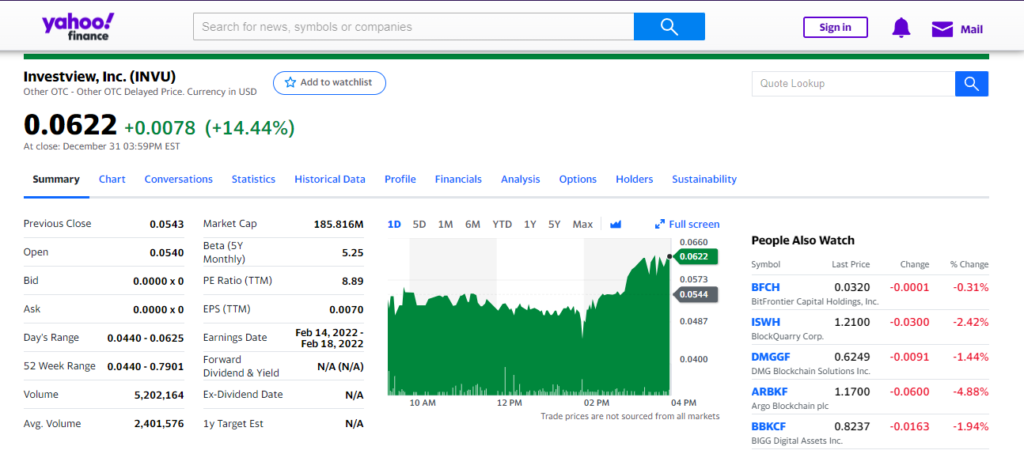Screen dimensions: 1024x454
Task: Click inside the Quote Lookup field
Action: click(852, 84)
